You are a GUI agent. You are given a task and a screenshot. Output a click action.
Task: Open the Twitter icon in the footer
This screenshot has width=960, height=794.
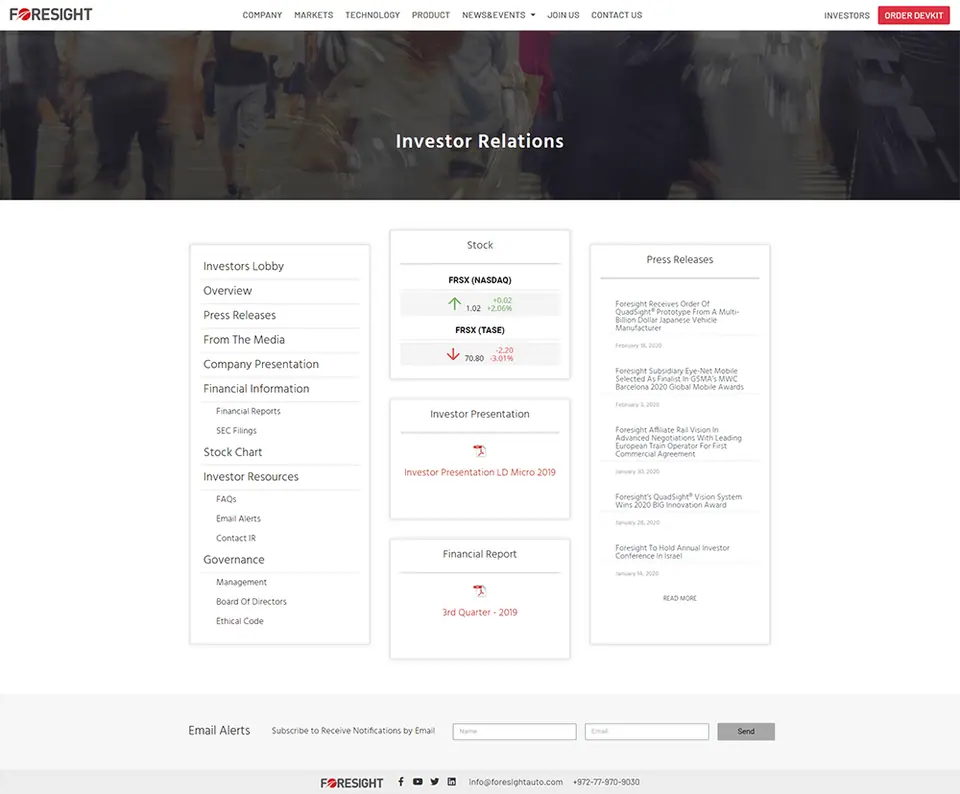pos(435,782)
